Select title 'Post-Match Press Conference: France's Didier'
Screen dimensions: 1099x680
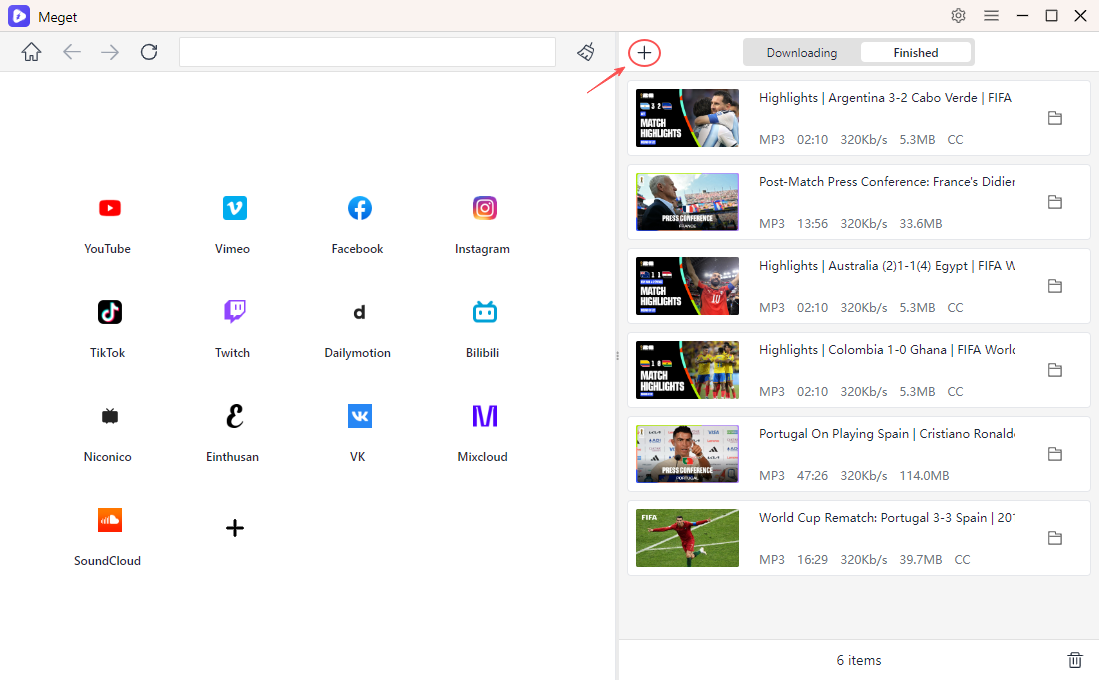(887, 182)
